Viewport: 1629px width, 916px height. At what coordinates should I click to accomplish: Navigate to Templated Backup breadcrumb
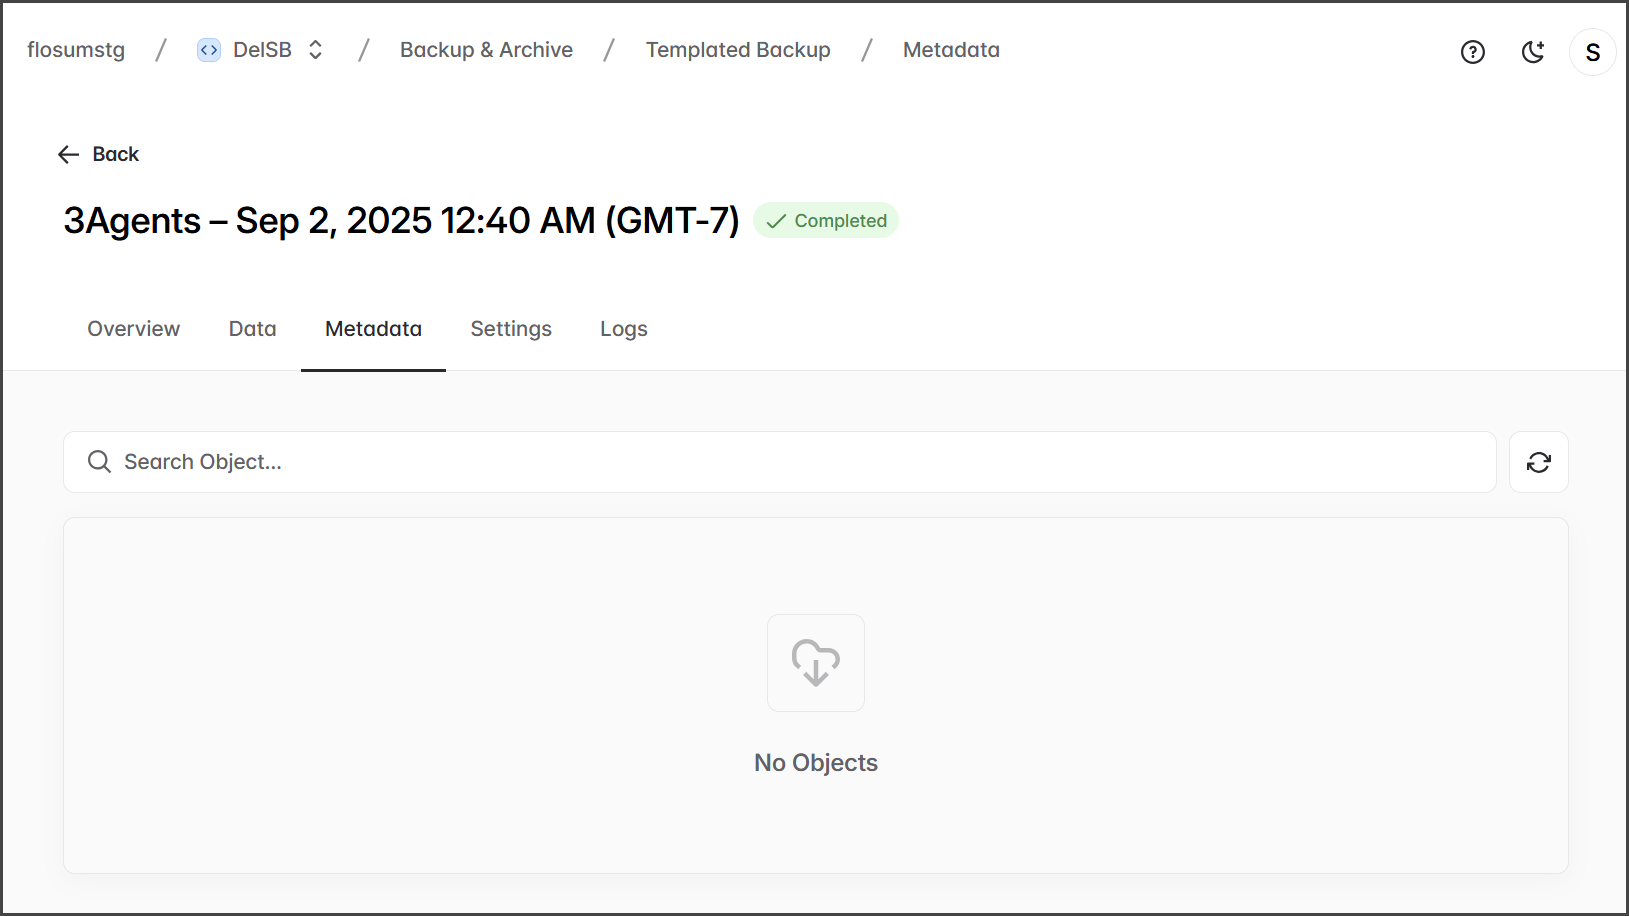[738, 50]
